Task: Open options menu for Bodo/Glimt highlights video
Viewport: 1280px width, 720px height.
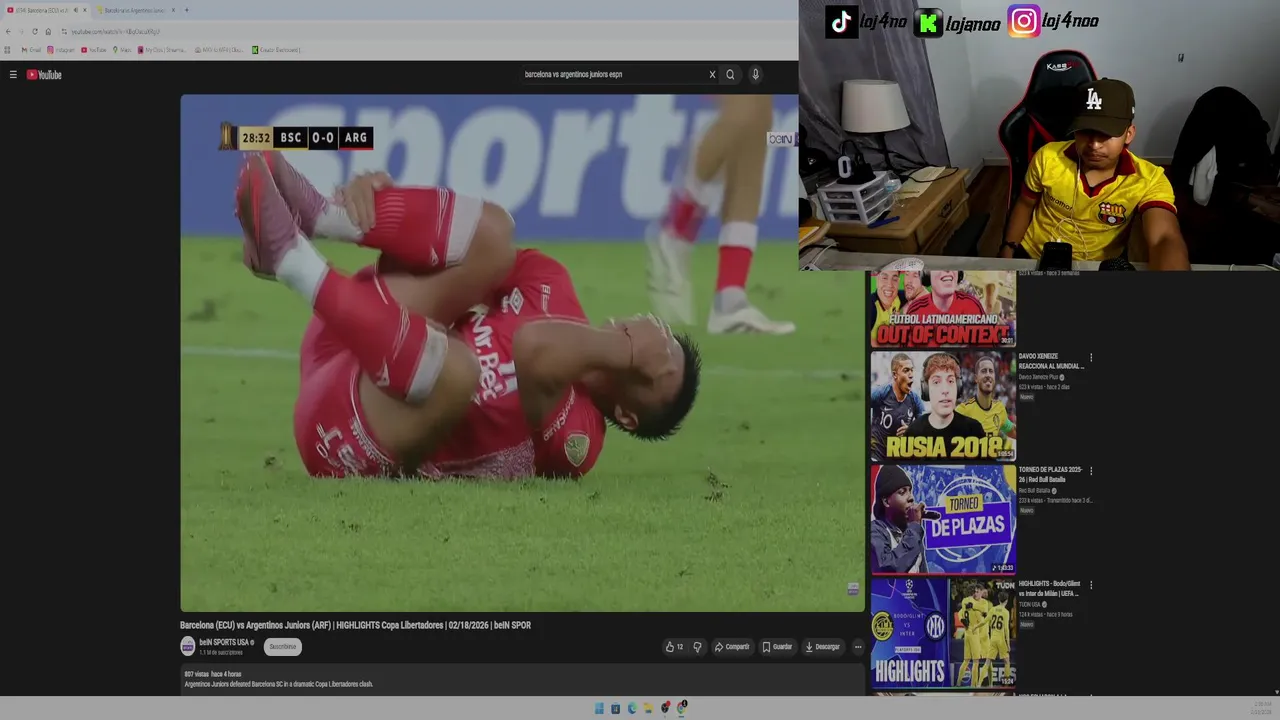Action: (x=1091, y=585)
